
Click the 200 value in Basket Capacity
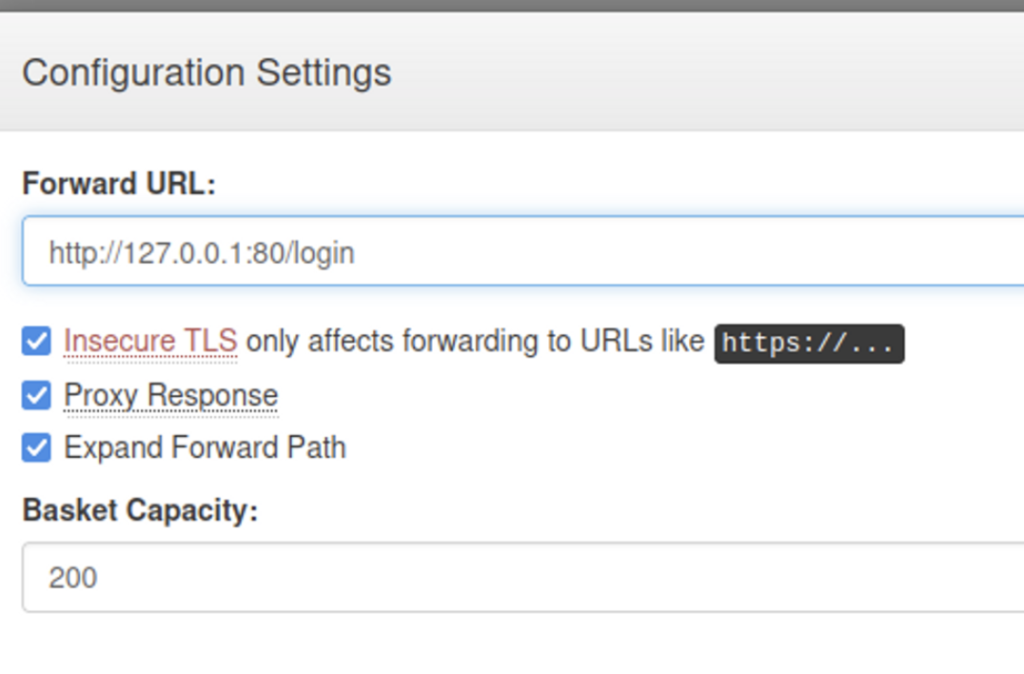click(x=73, y=578)
